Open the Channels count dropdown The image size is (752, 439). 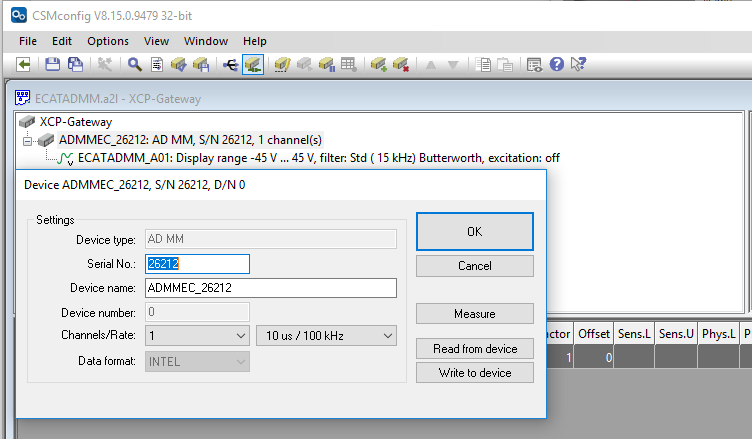[197, 336]
